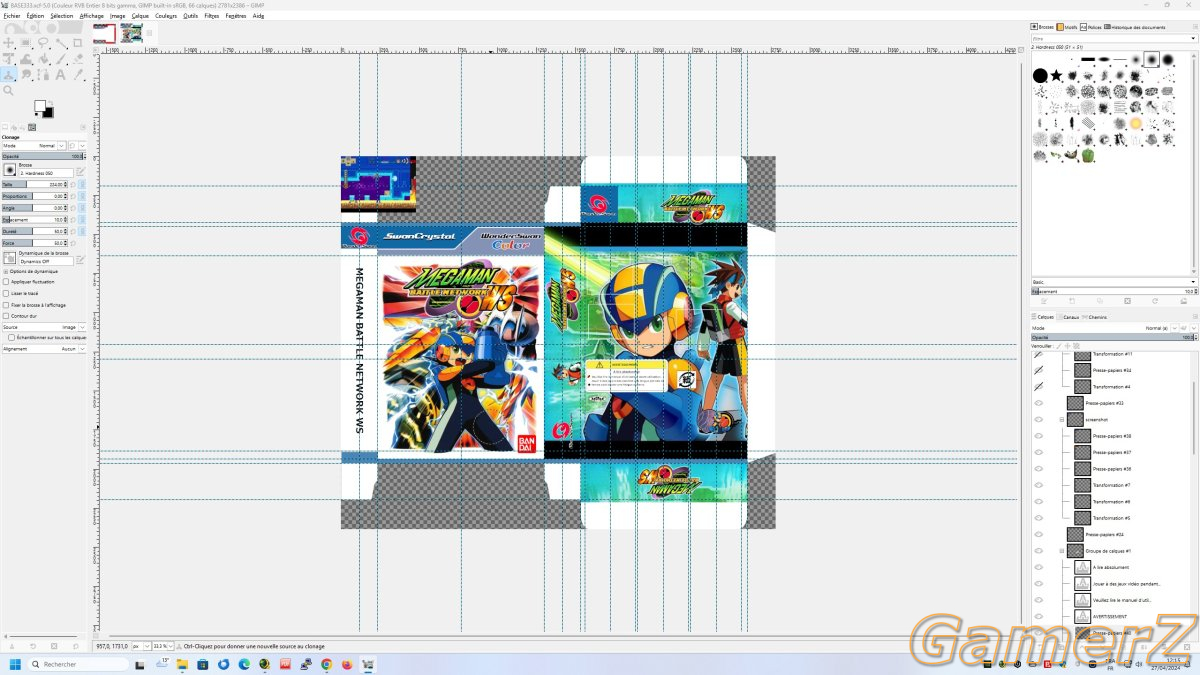Image resolution: width=1200 pixels, height=675 pixels.
Task: Enable the Lisser le tracé checkbox
Action: pyautogui.click(x=5, y=293)
